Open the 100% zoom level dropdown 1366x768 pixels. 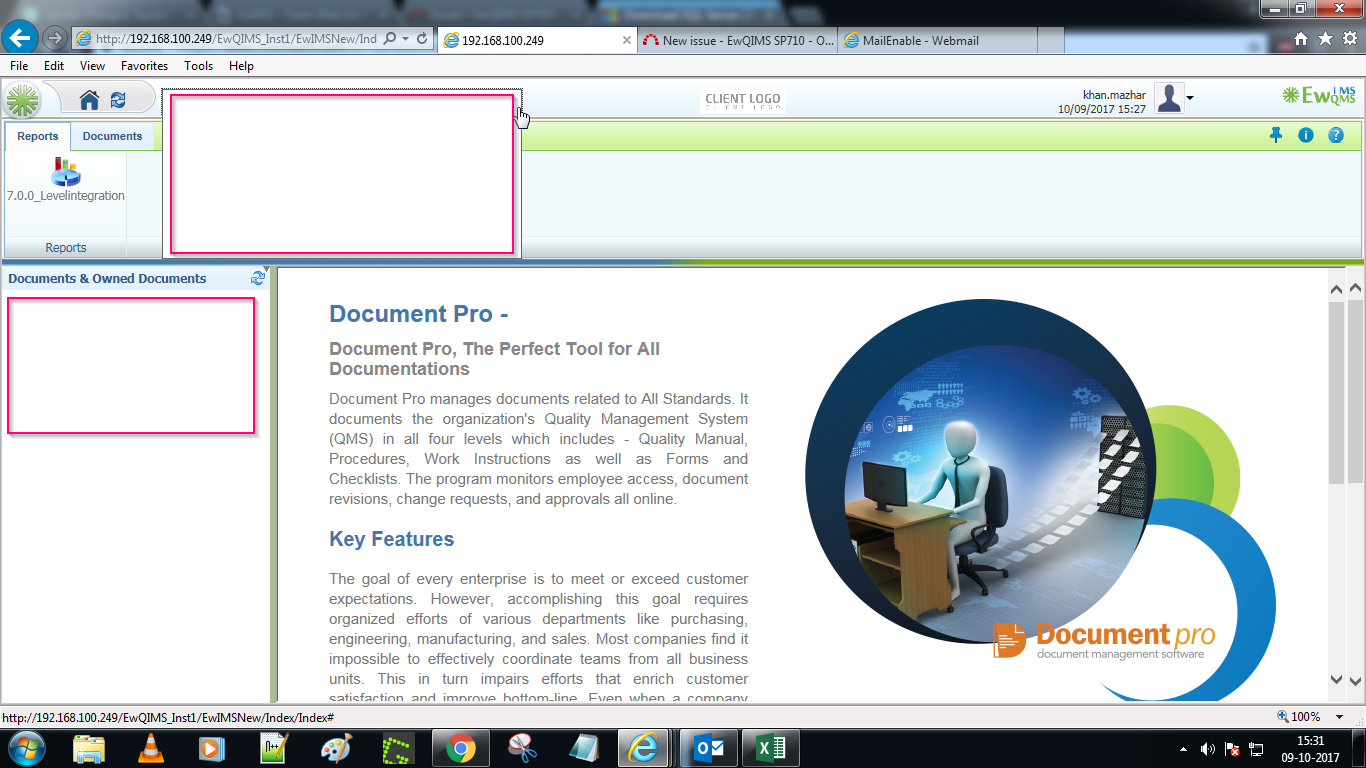(1341, 717)
